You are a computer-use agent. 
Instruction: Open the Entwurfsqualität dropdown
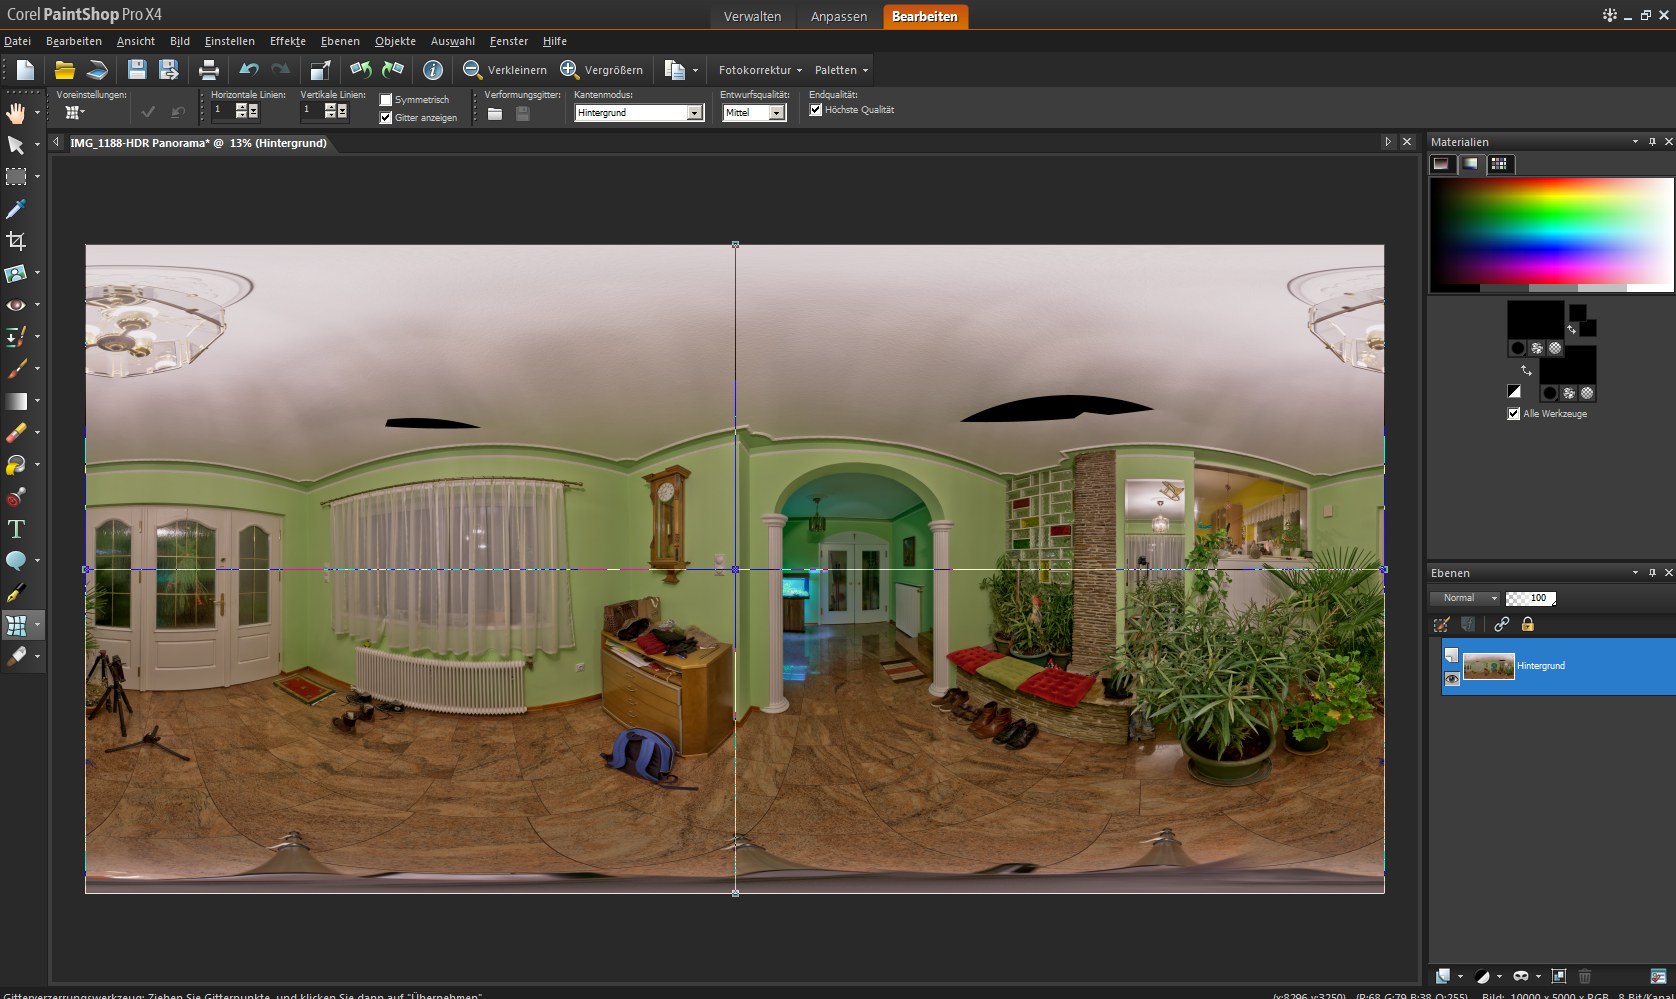pos(776,113)
